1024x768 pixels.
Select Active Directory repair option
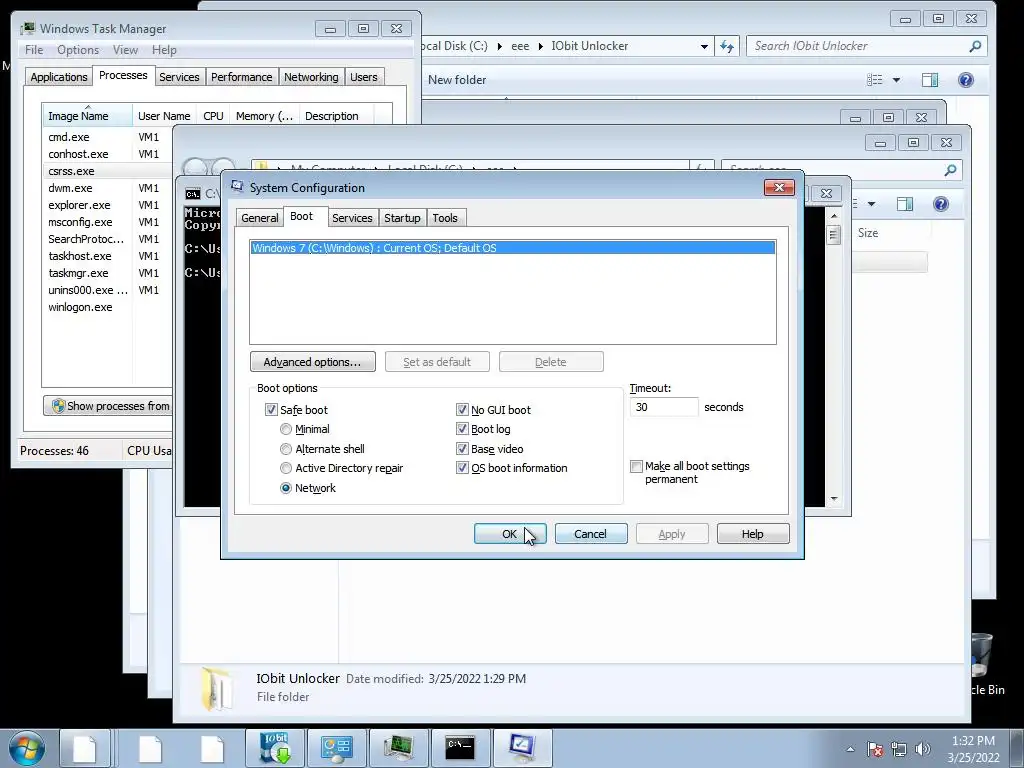click(x=285, y=468)
